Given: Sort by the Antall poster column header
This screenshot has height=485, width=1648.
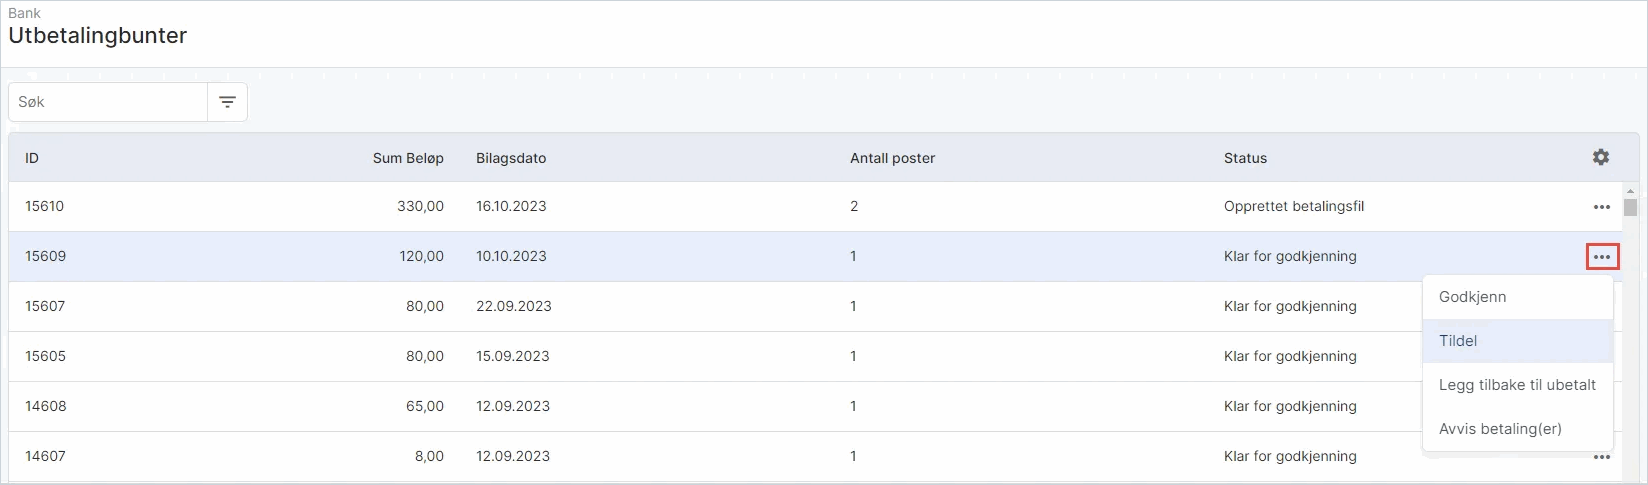Looking at the screenshot, I should click(x=892, y=158).
